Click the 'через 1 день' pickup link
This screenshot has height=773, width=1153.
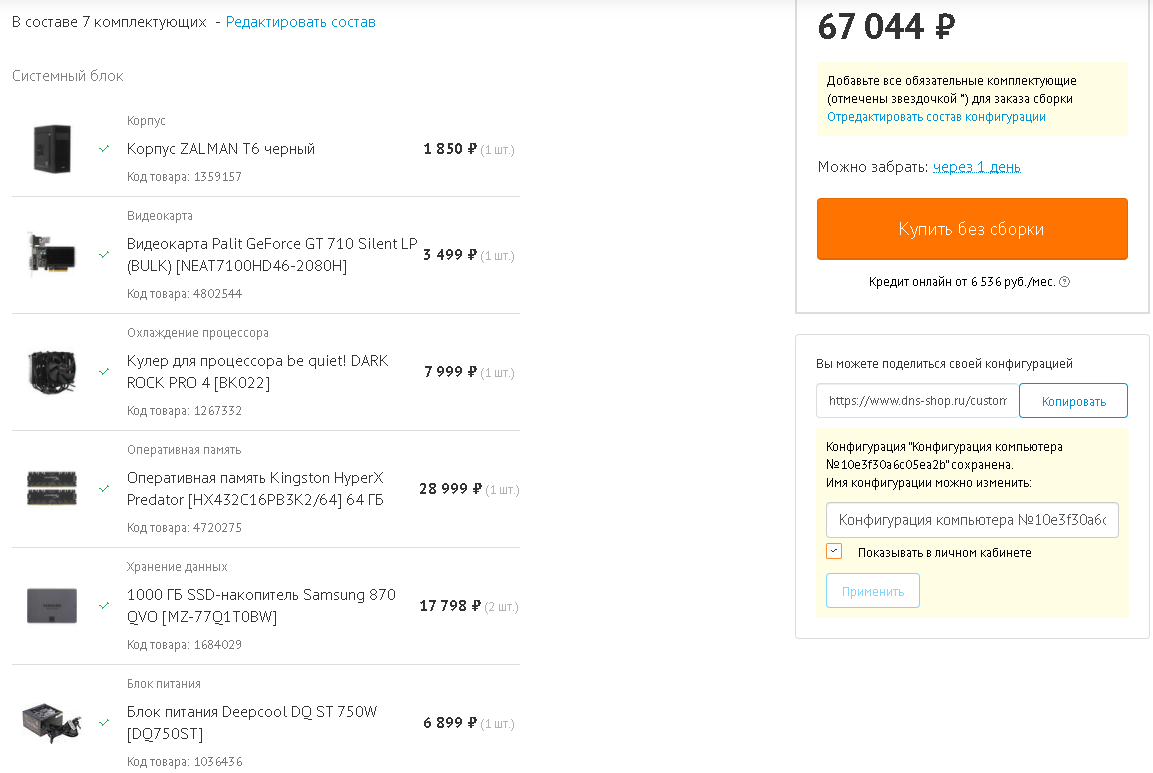(976, 167)
